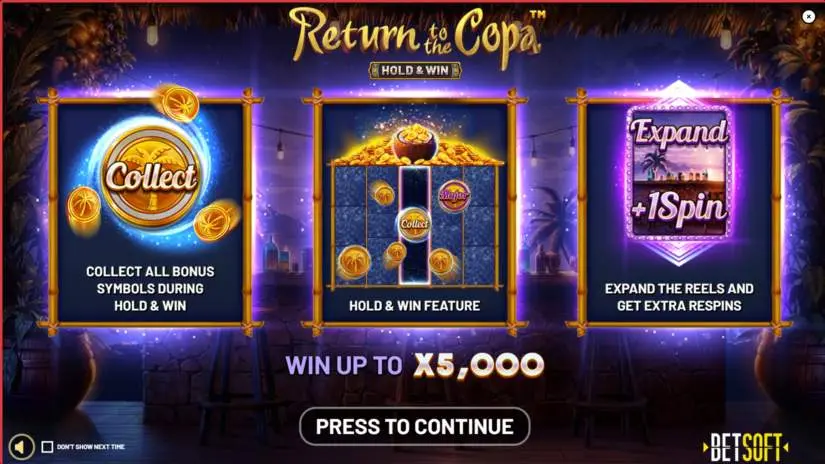
Task: Click the Press to Continue button
Action: (x=415, y=426)
